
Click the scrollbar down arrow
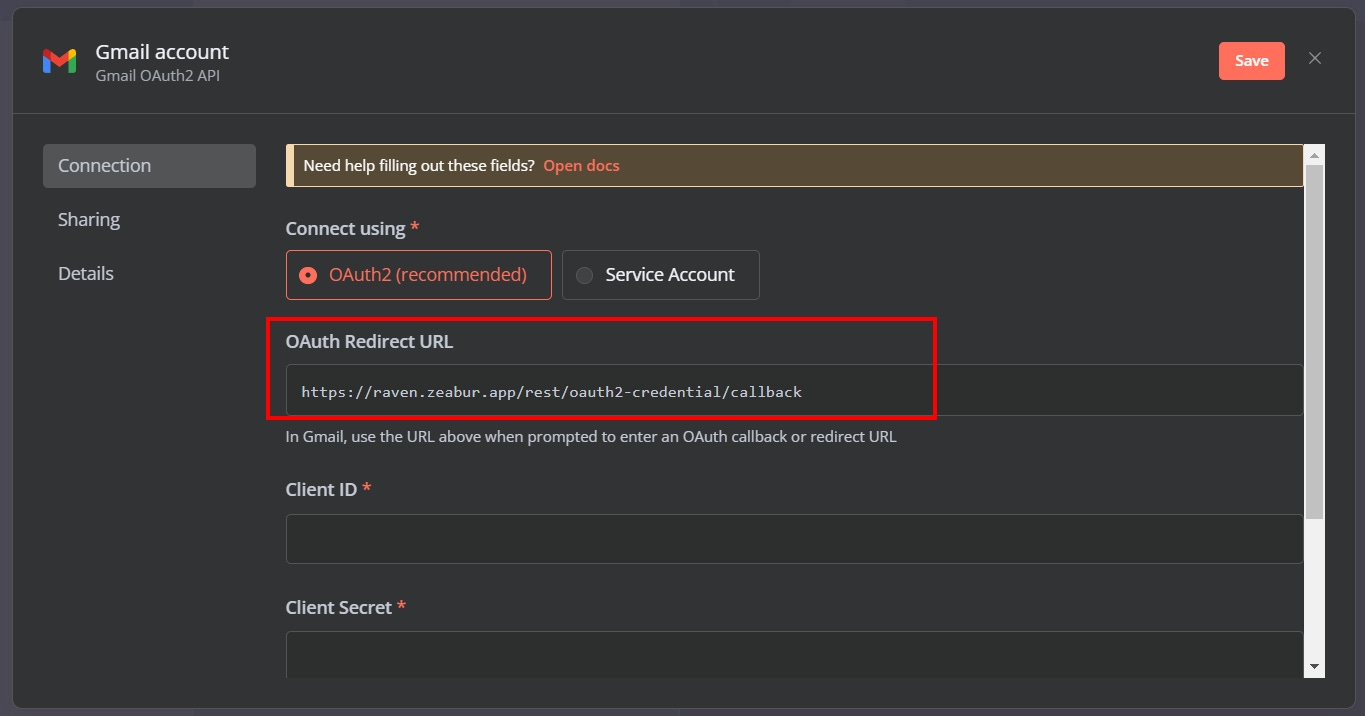(1314, 667)
